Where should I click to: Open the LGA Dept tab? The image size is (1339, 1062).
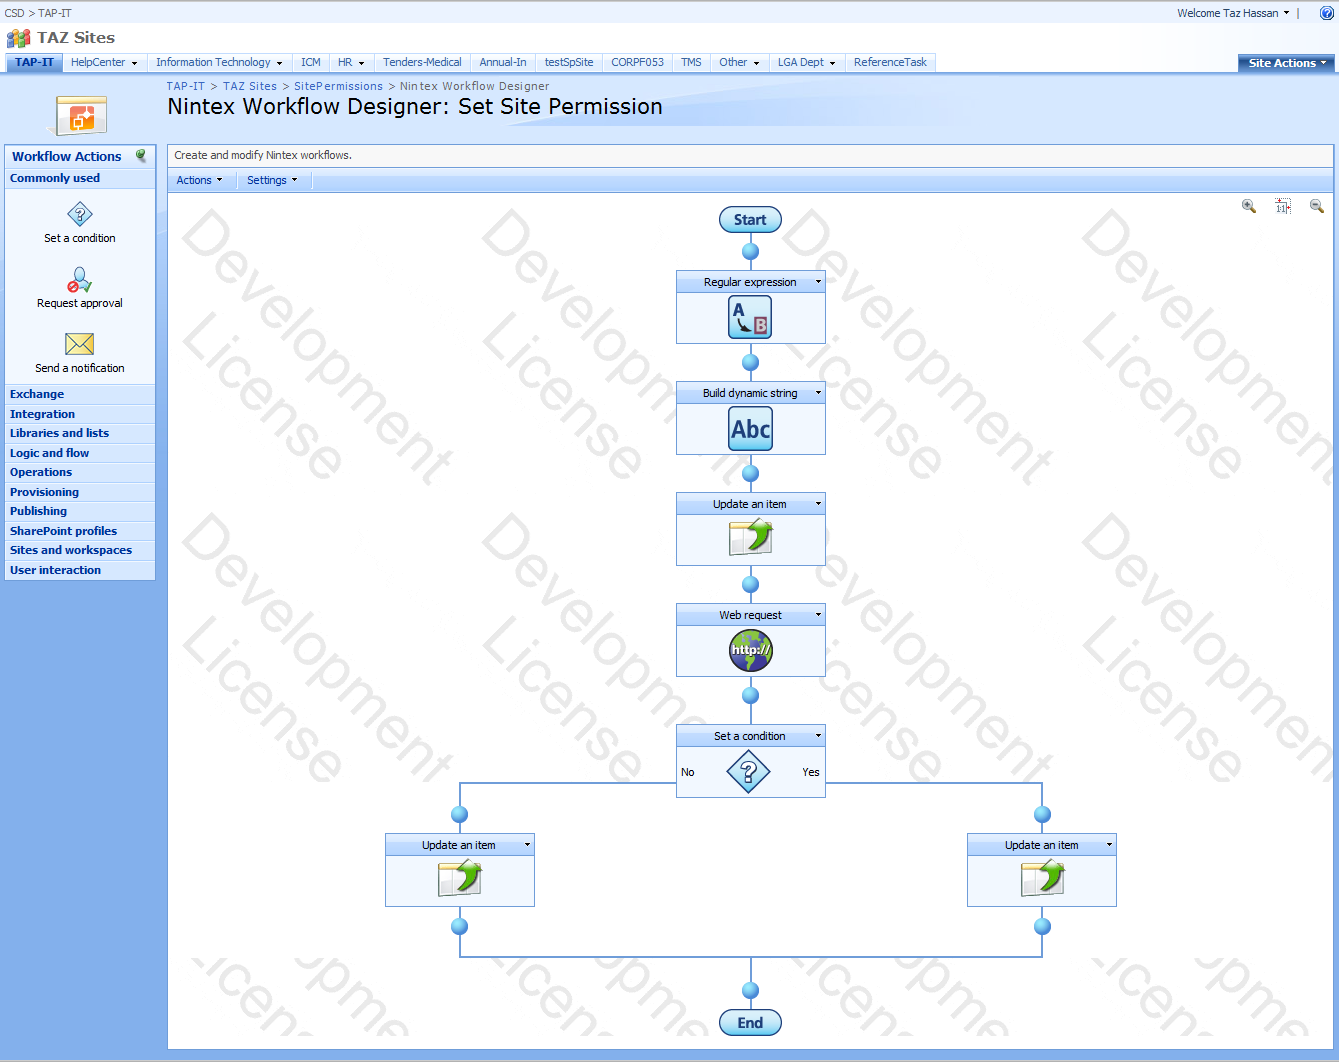pos(806,62)
